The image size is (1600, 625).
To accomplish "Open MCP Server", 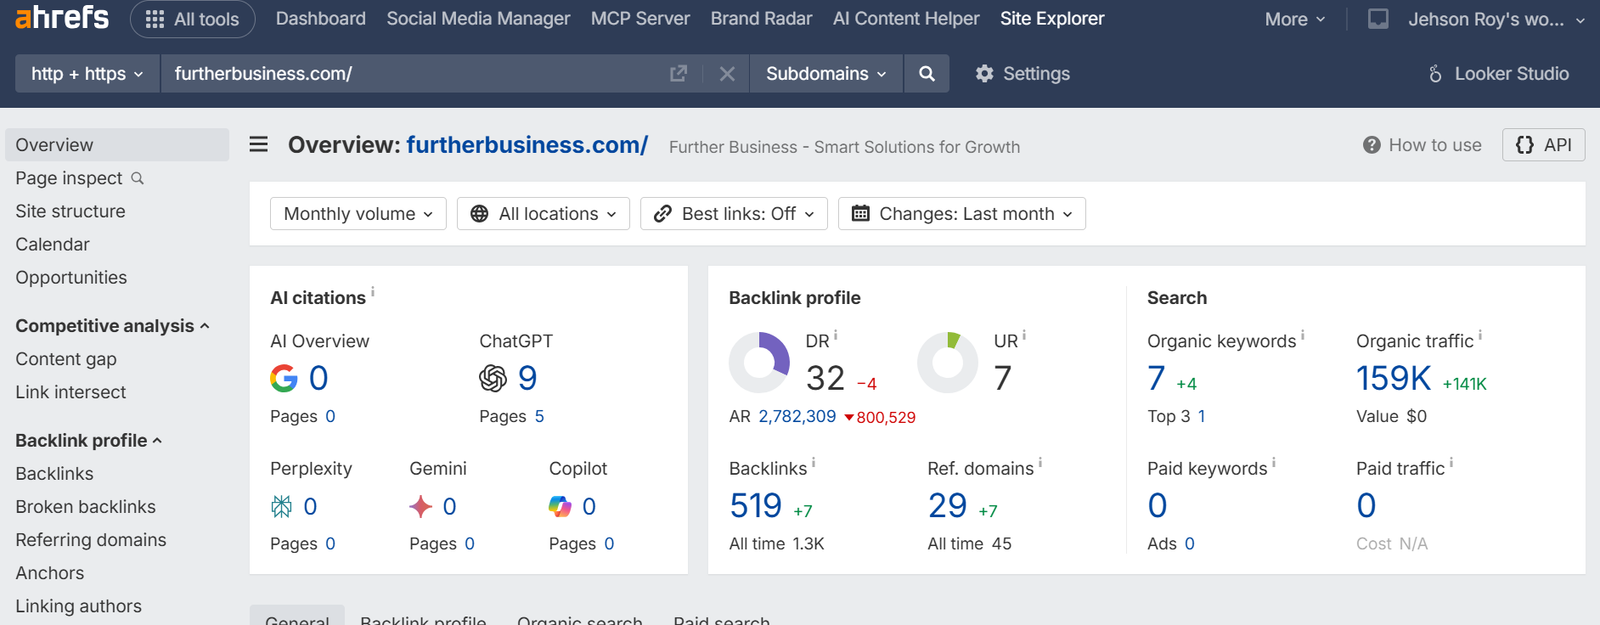I will [x=640, y=19].
